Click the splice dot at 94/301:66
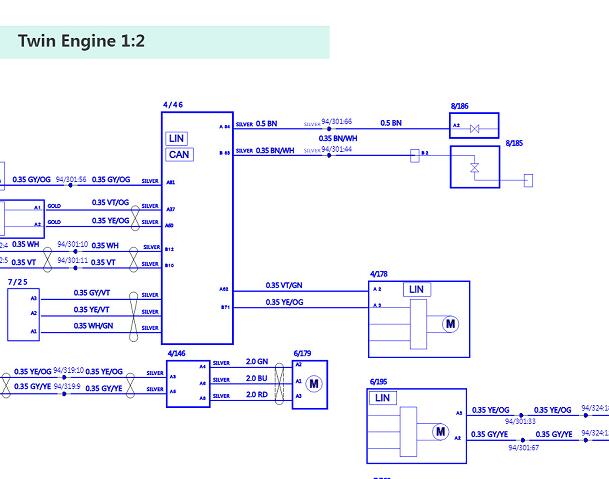The height and width of the screenshot is (479, 609). tap(329, 129)
